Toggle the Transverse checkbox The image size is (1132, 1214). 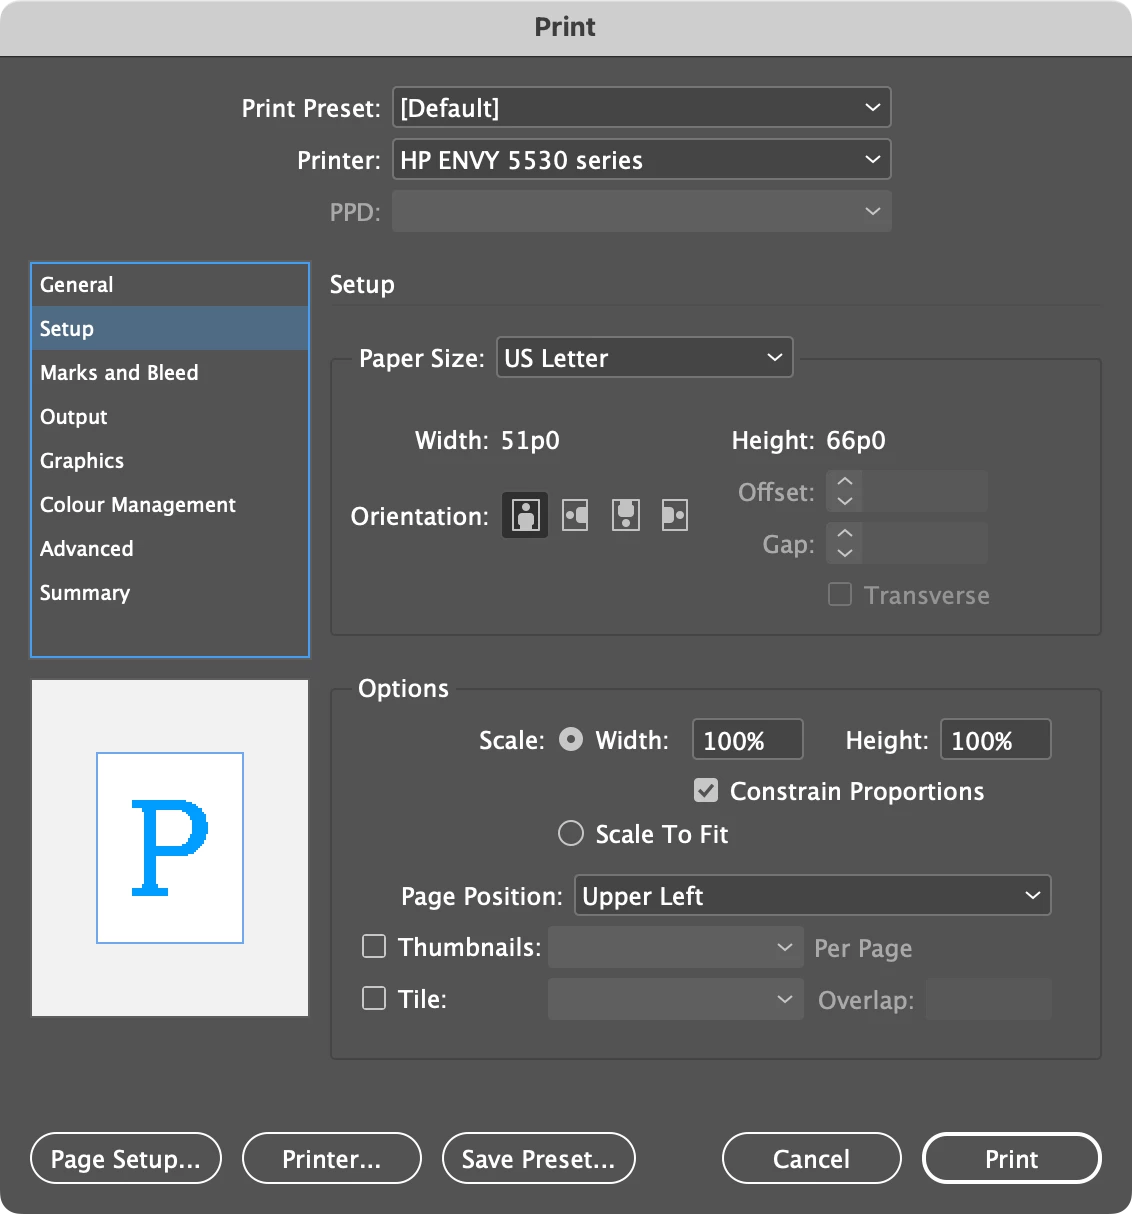click(x=840, y=595)
